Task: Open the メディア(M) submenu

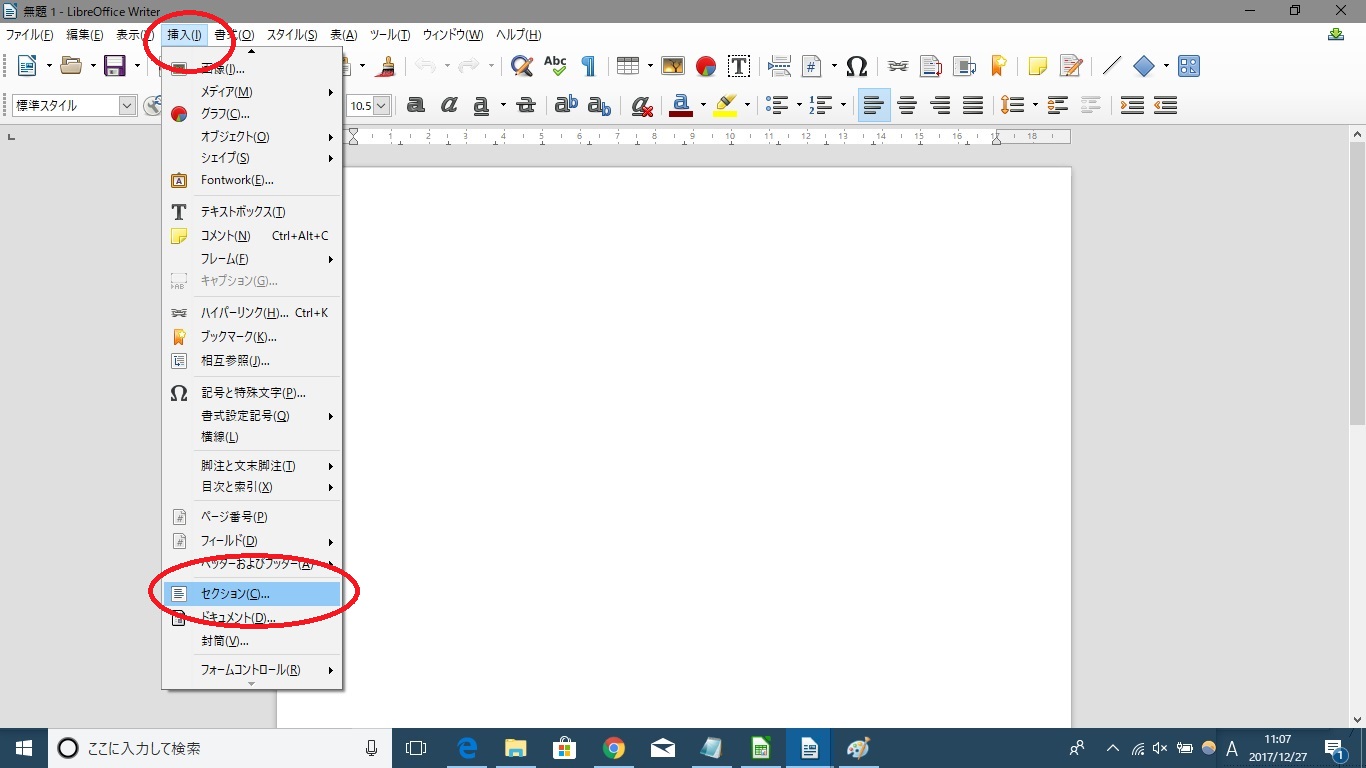Action: click(252, 92)
